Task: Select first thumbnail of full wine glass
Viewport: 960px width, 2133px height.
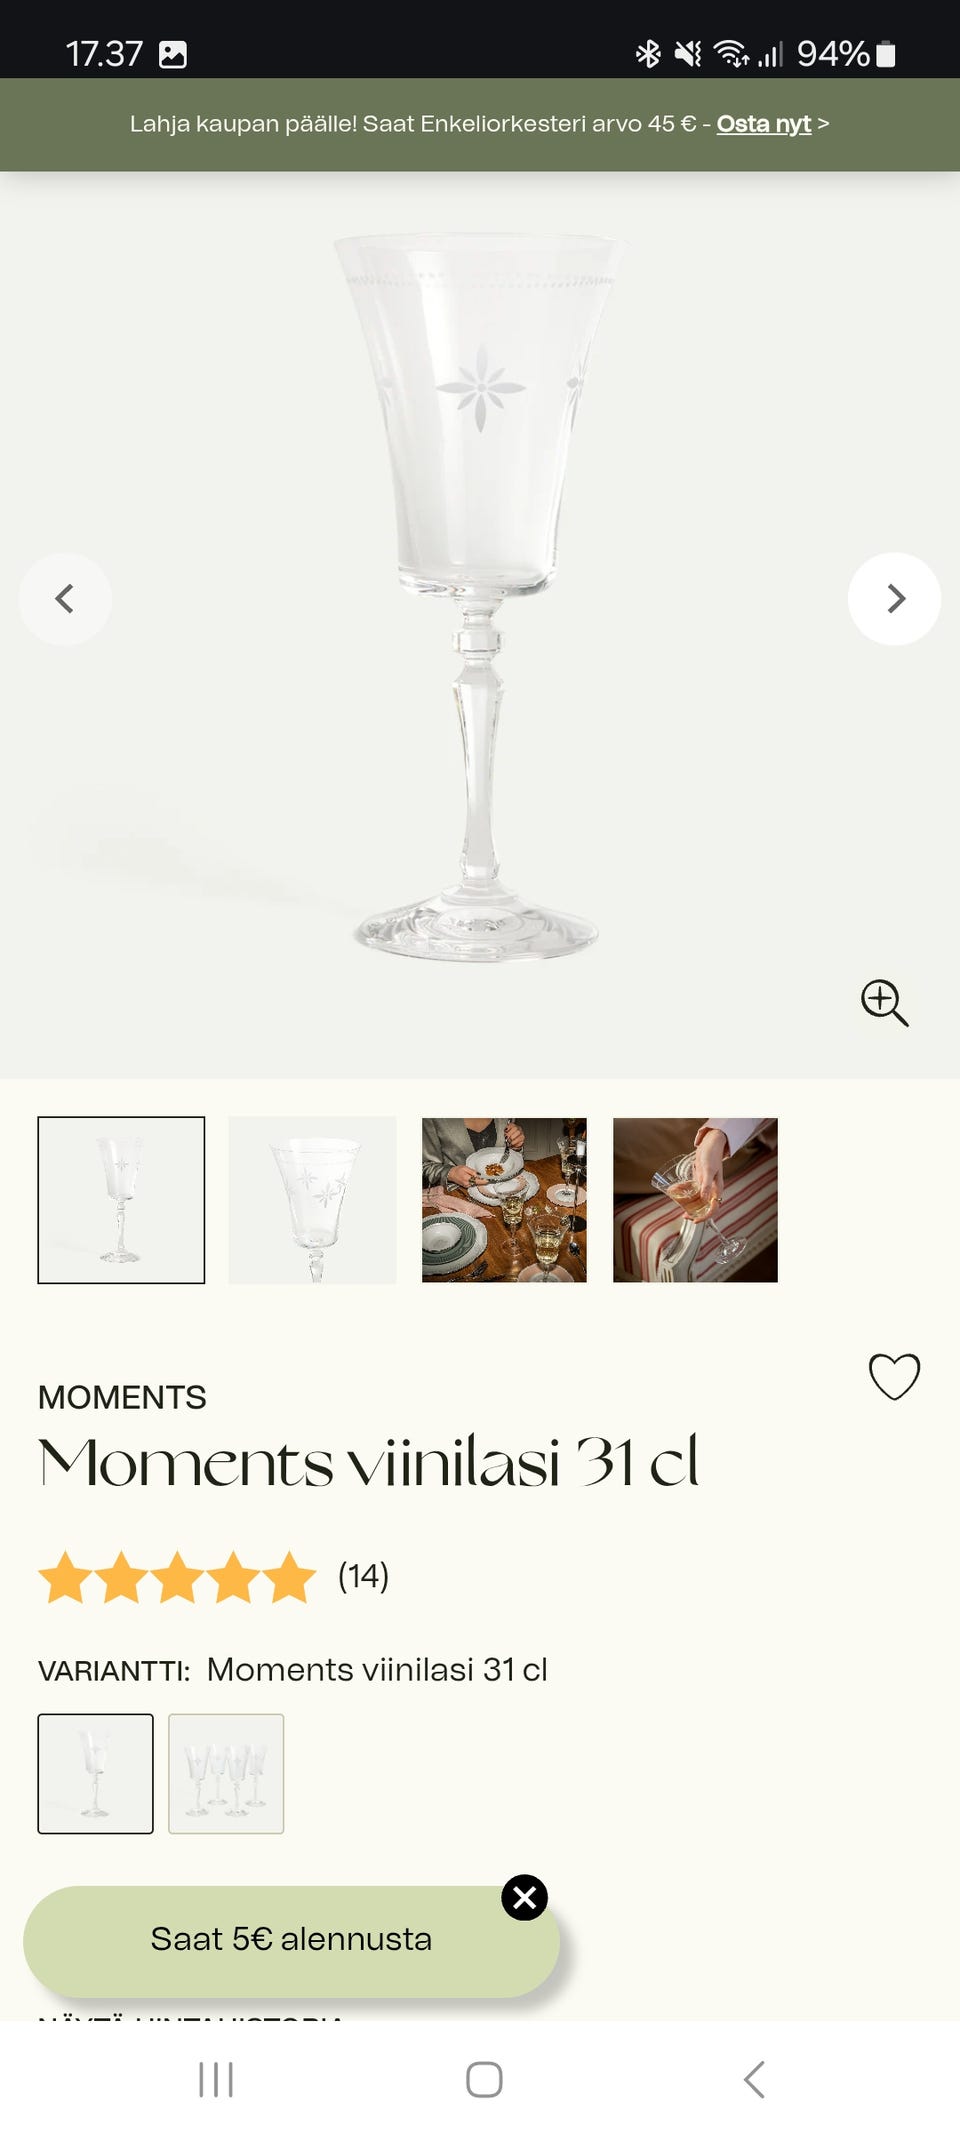Action: [121, 1200]
